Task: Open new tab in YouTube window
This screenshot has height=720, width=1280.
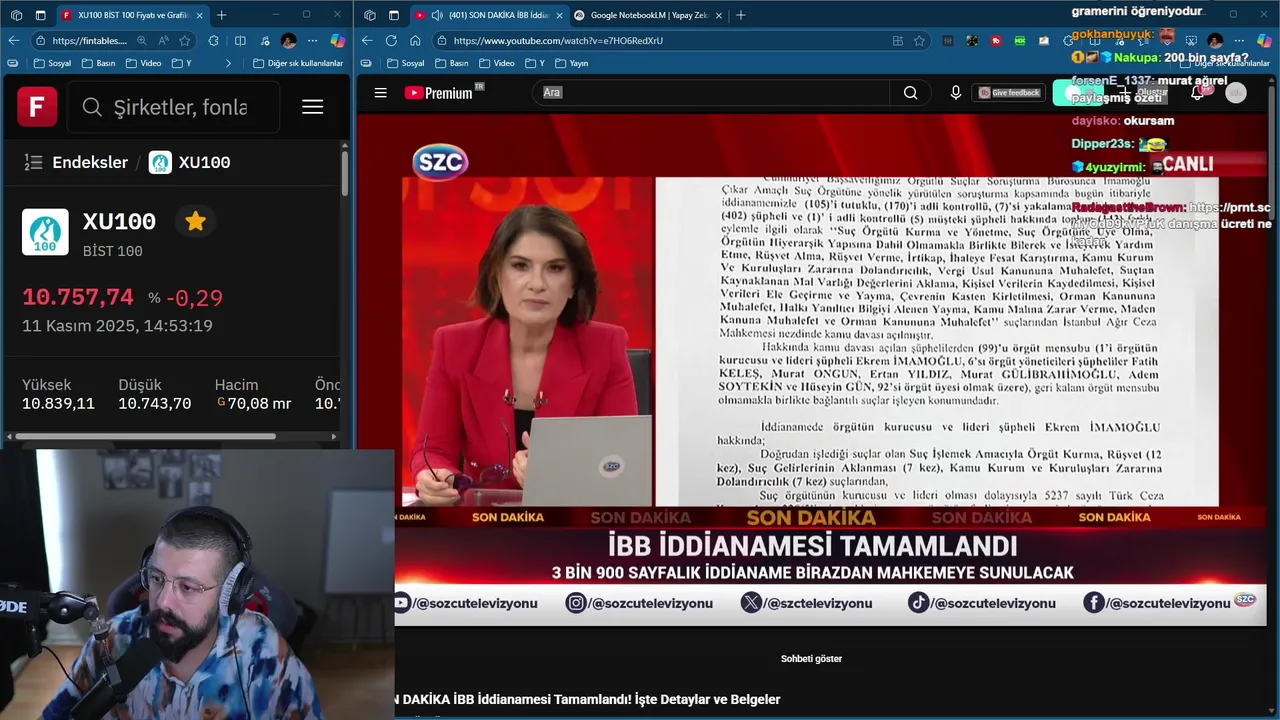Action: [741, 15]
